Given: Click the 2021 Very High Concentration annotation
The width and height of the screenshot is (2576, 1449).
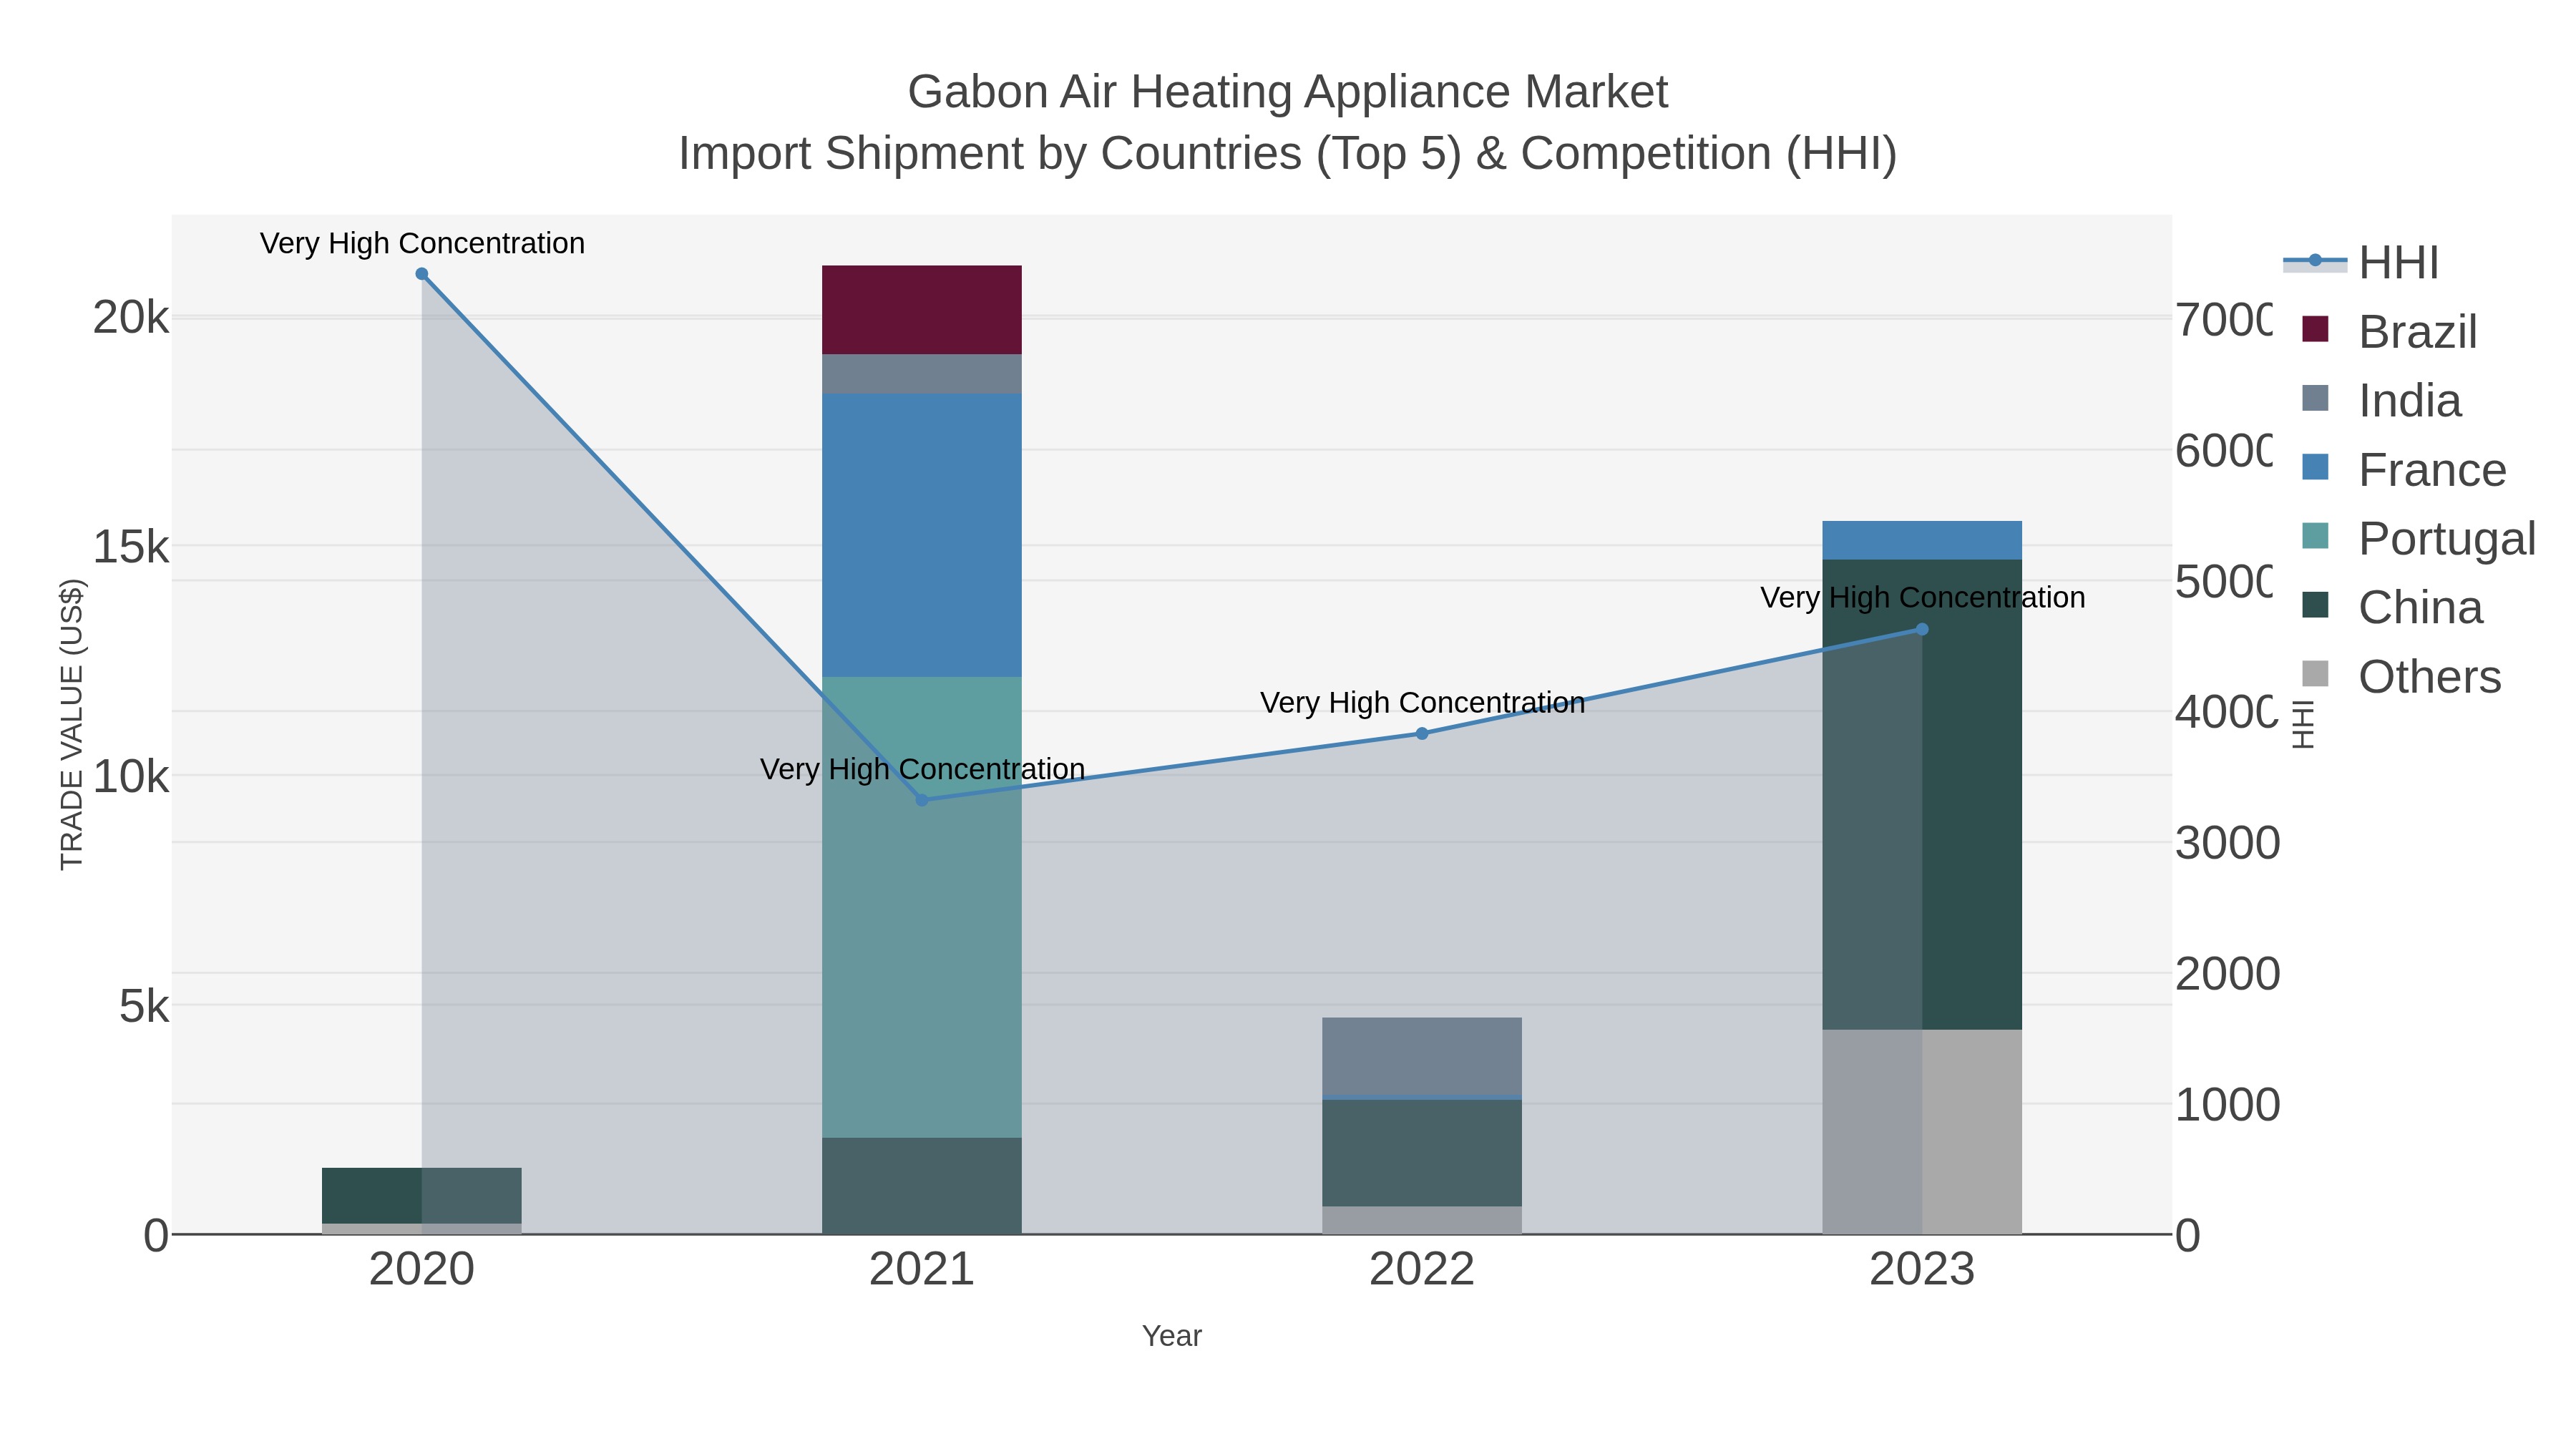Looking at the screenshot, I should [922, 769].
